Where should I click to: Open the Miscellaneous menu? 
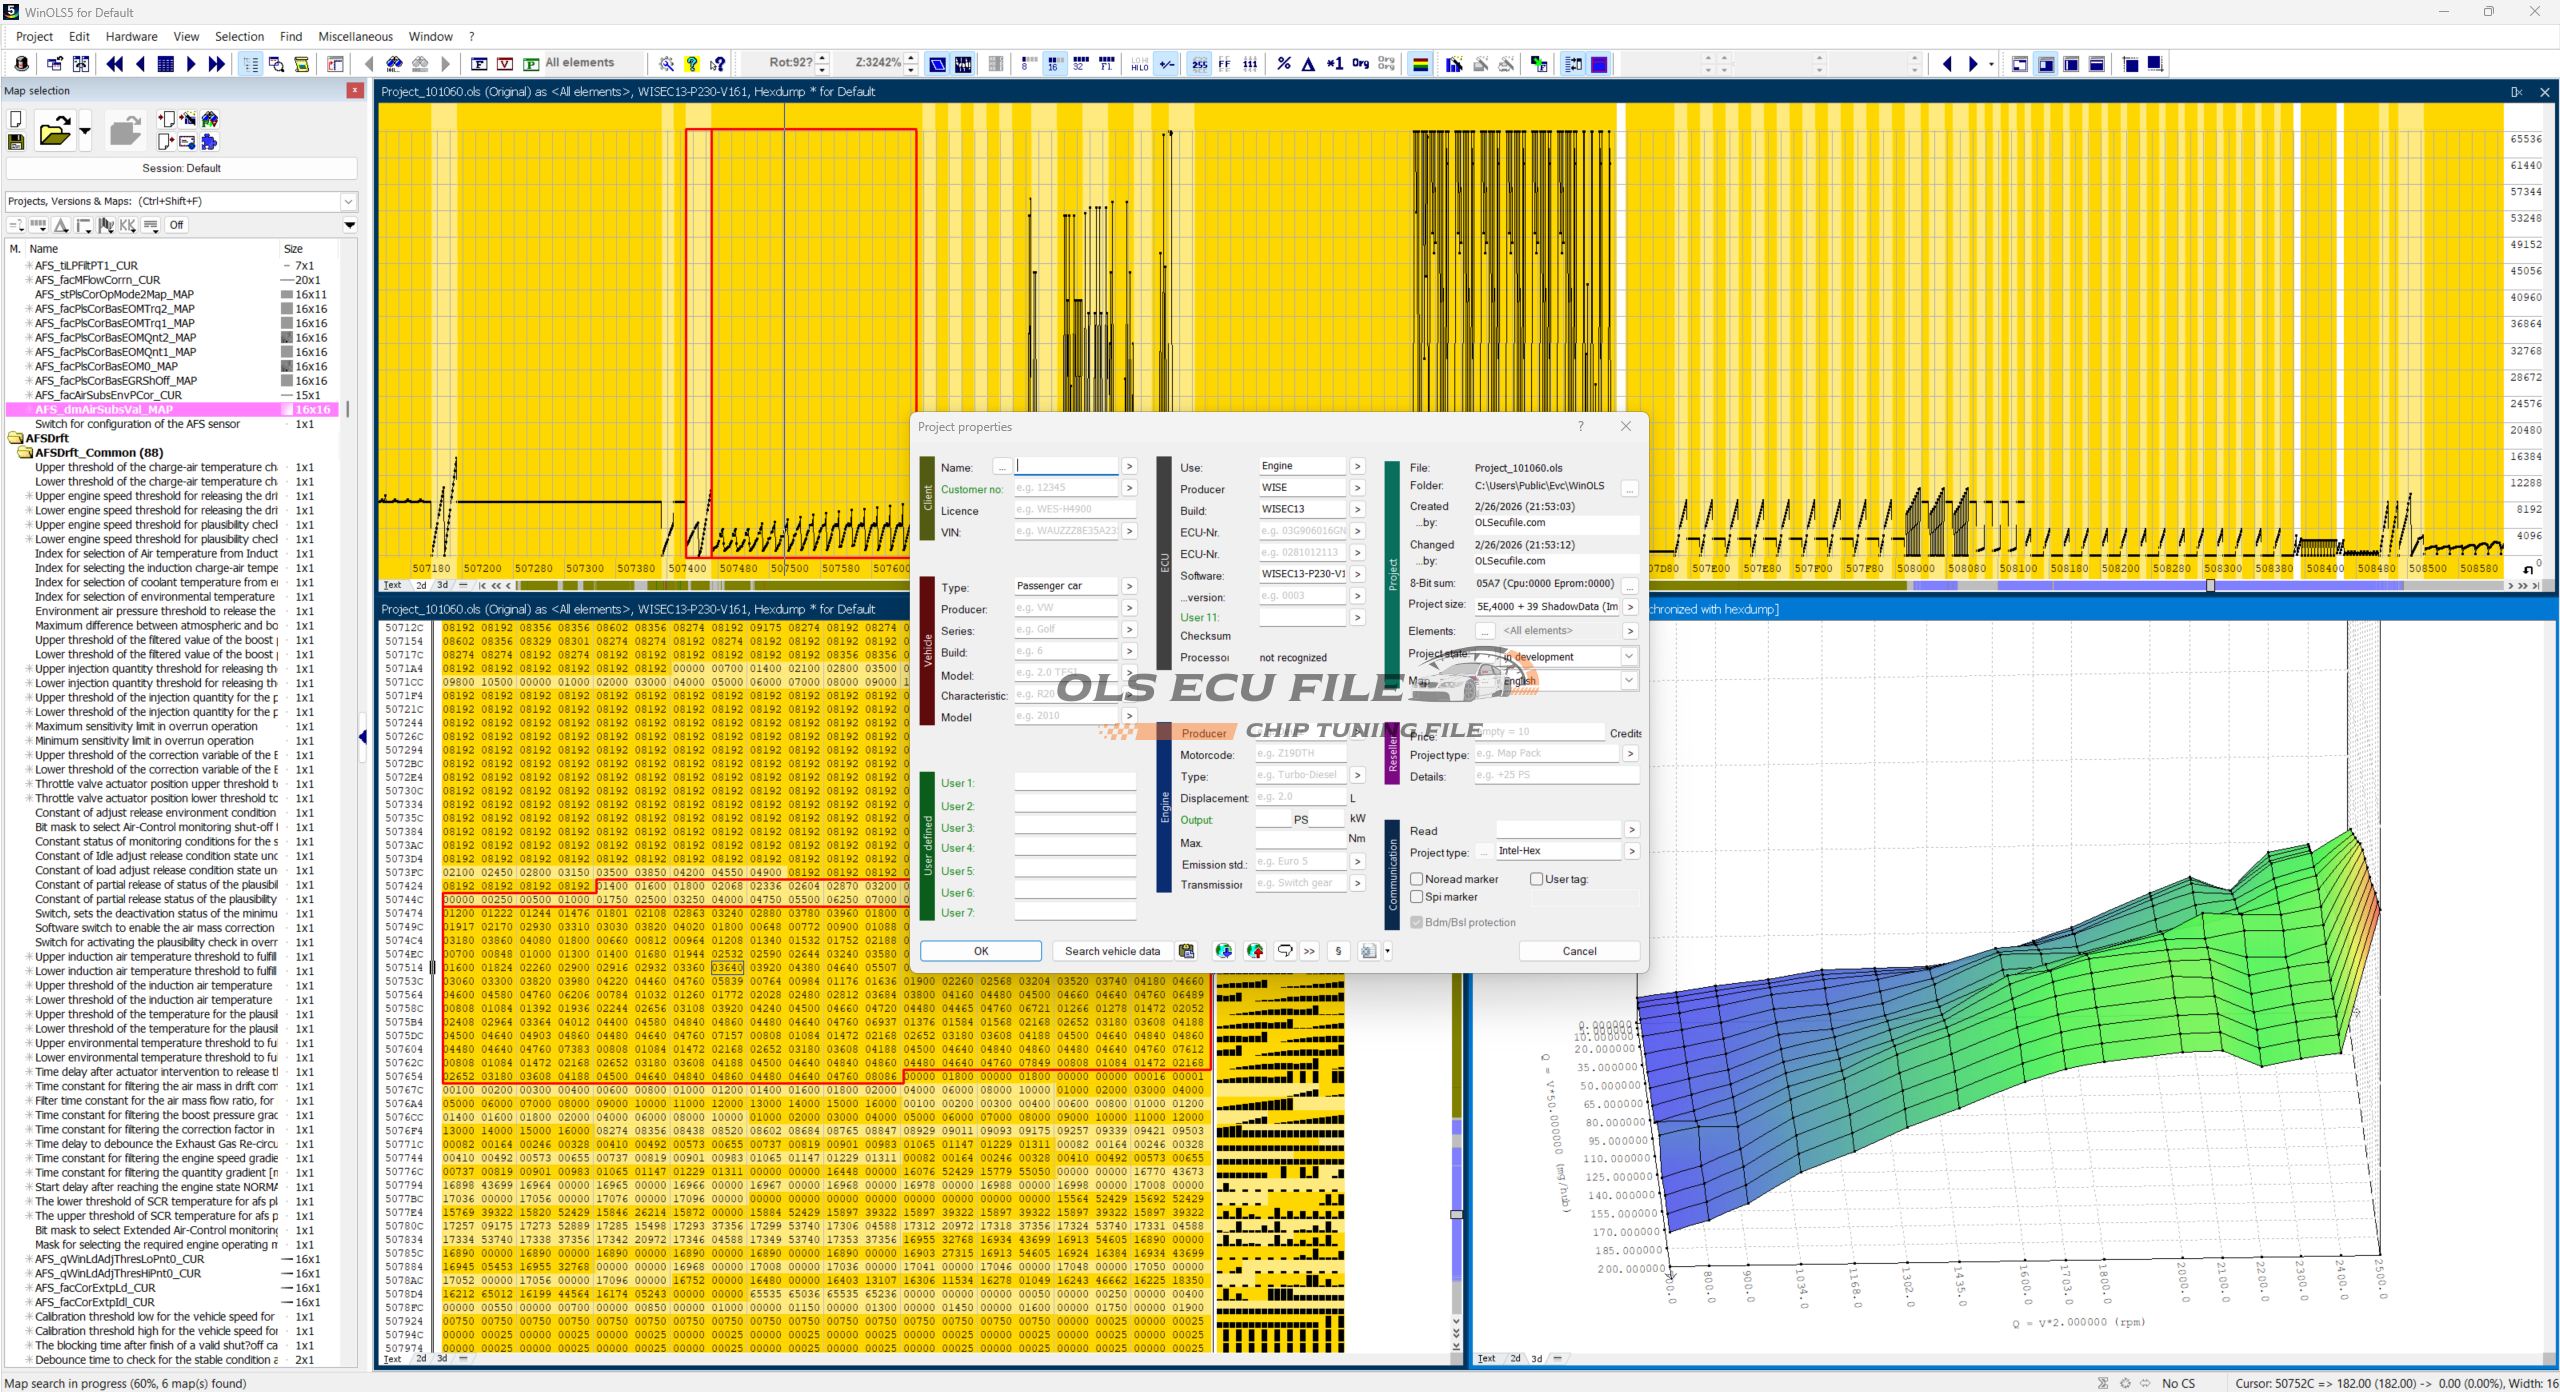pos(355,36)
